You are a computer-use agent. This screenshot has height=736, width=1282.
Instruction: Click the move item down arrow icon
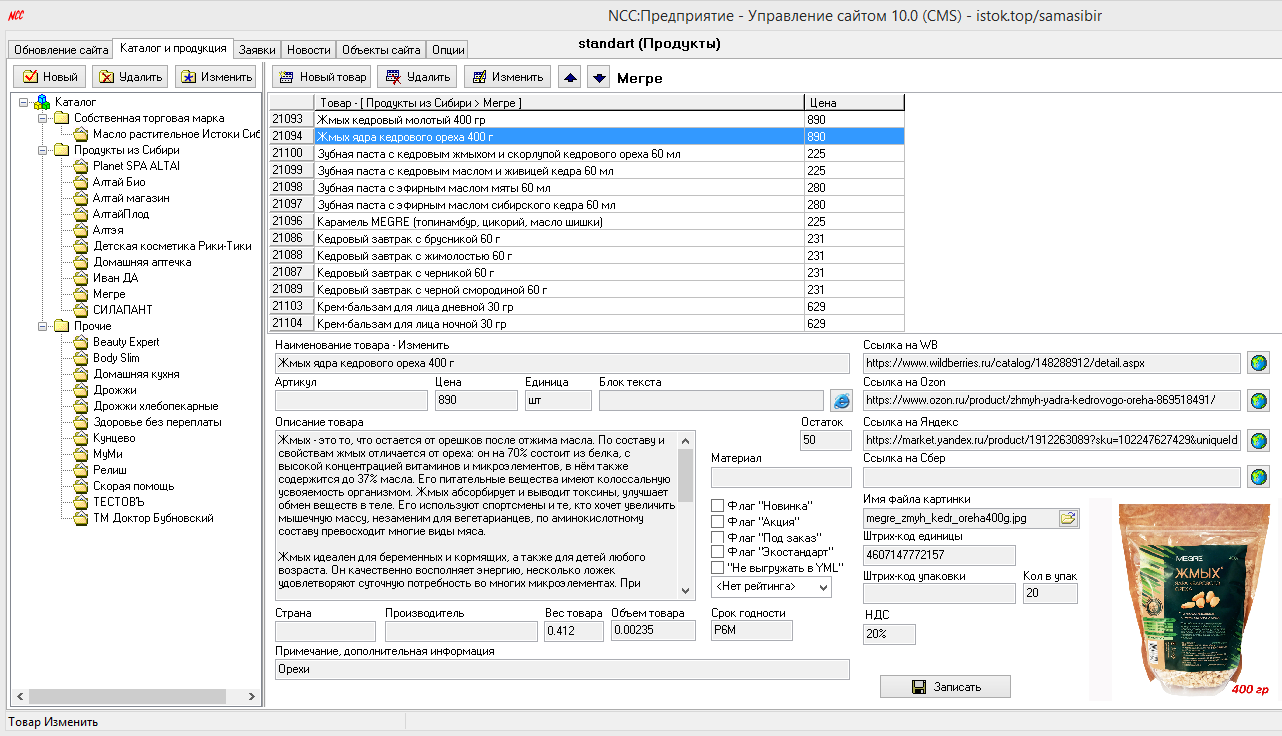(x=598, y=77)
